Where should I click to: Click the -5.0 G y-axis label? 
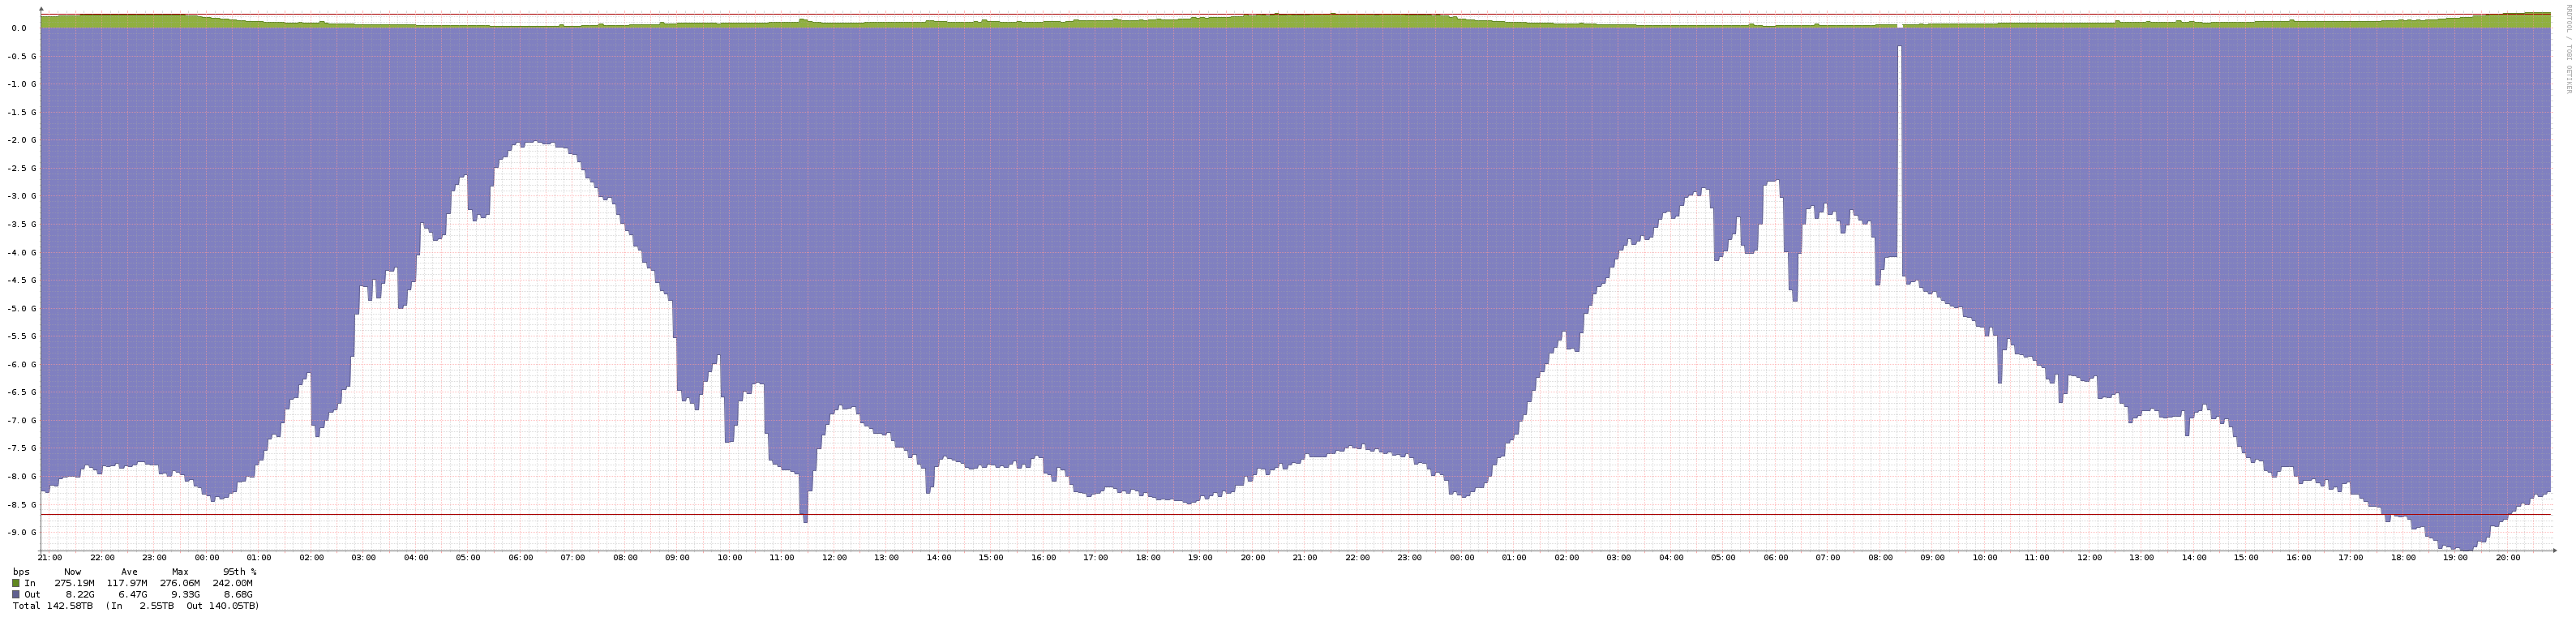tap(21, 308)
